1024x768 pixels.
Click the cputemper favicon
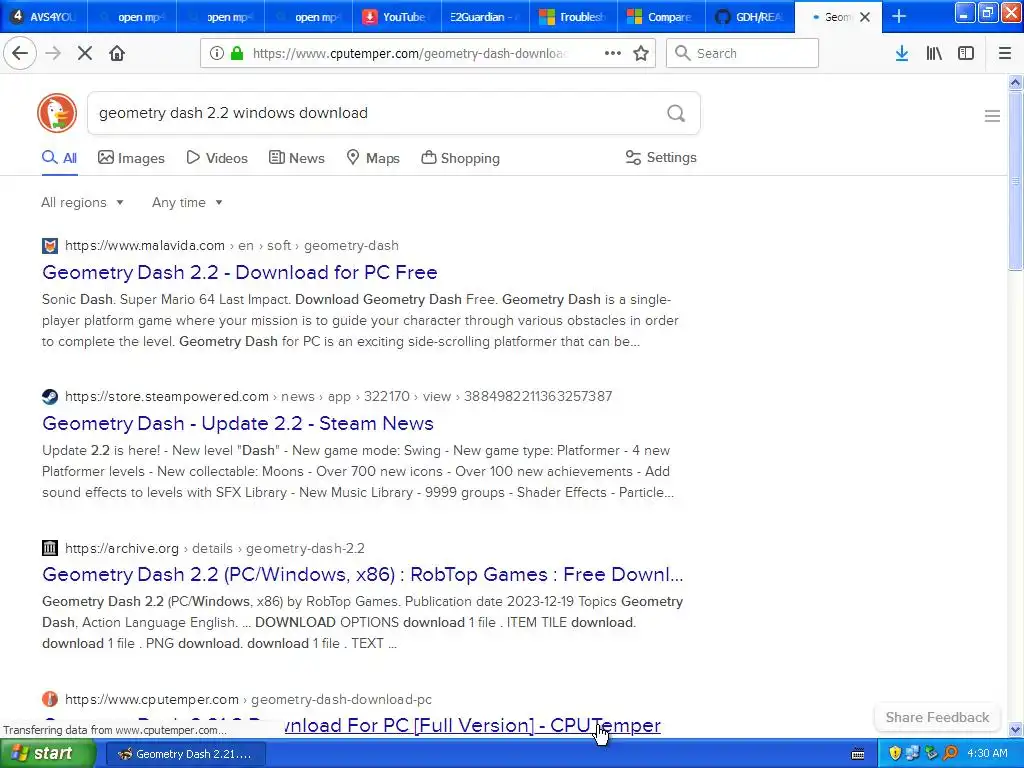pyautogui.click(x=50, y=699)
